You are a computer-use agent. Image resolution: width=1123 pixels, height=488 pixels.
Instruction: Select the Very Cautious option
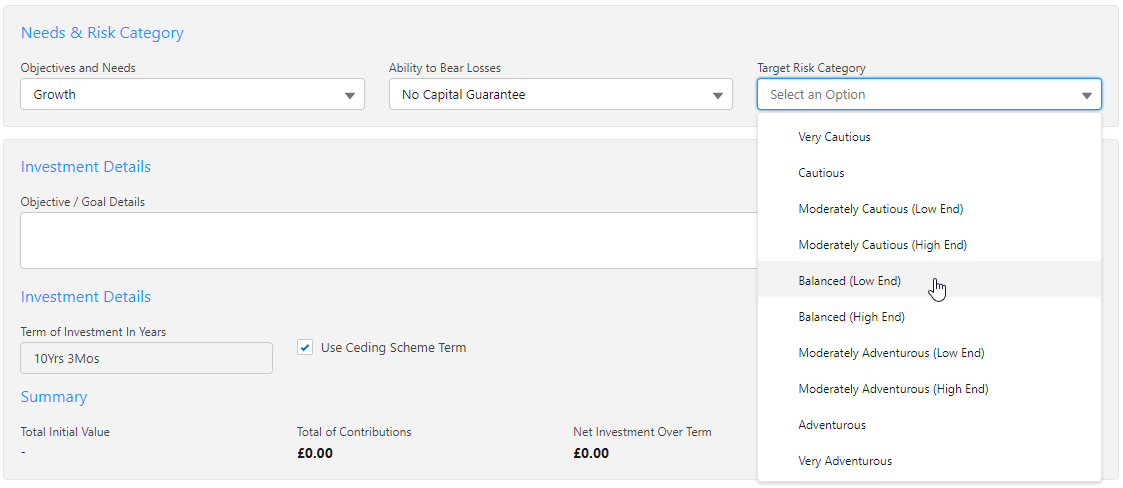pyautogui.click(x=834, y=137)
